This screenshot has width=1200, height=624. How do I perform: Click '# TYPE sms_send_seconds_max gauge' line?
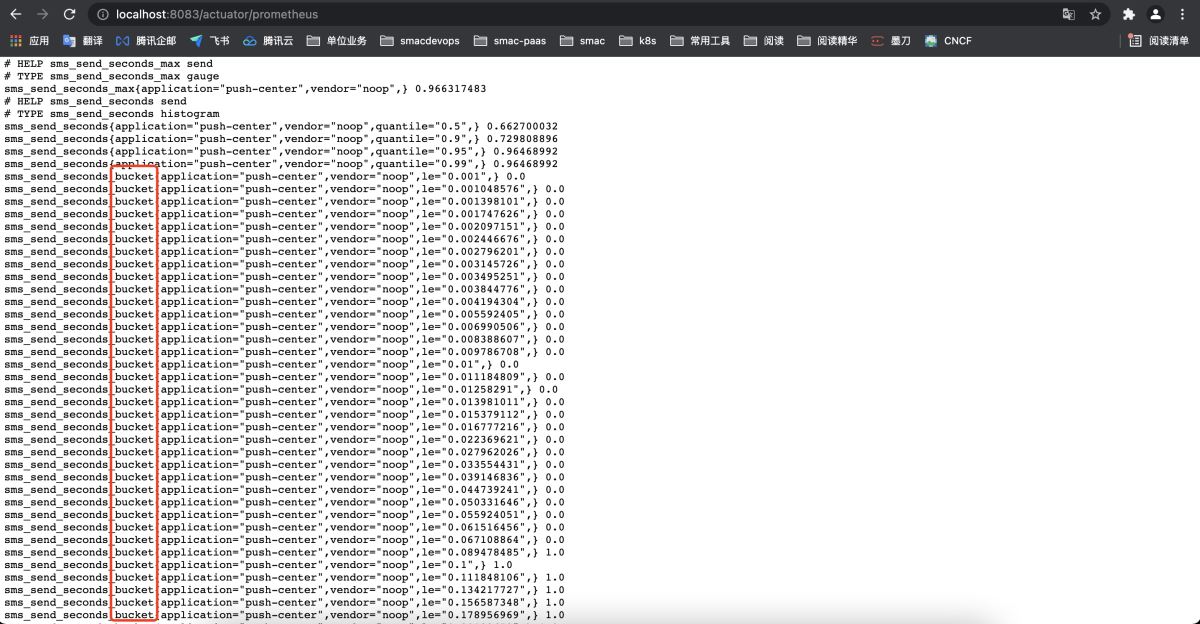click(x=111, y=76)
